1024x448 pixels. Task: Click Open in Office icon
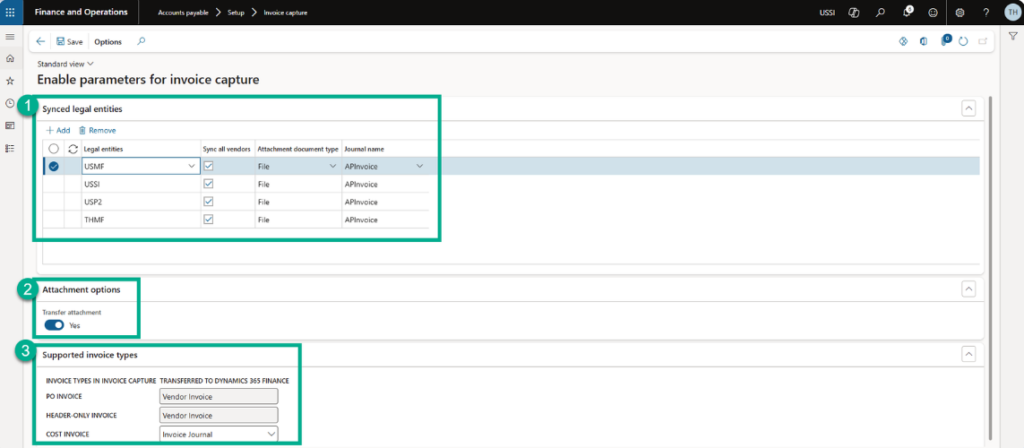point(924,41)
